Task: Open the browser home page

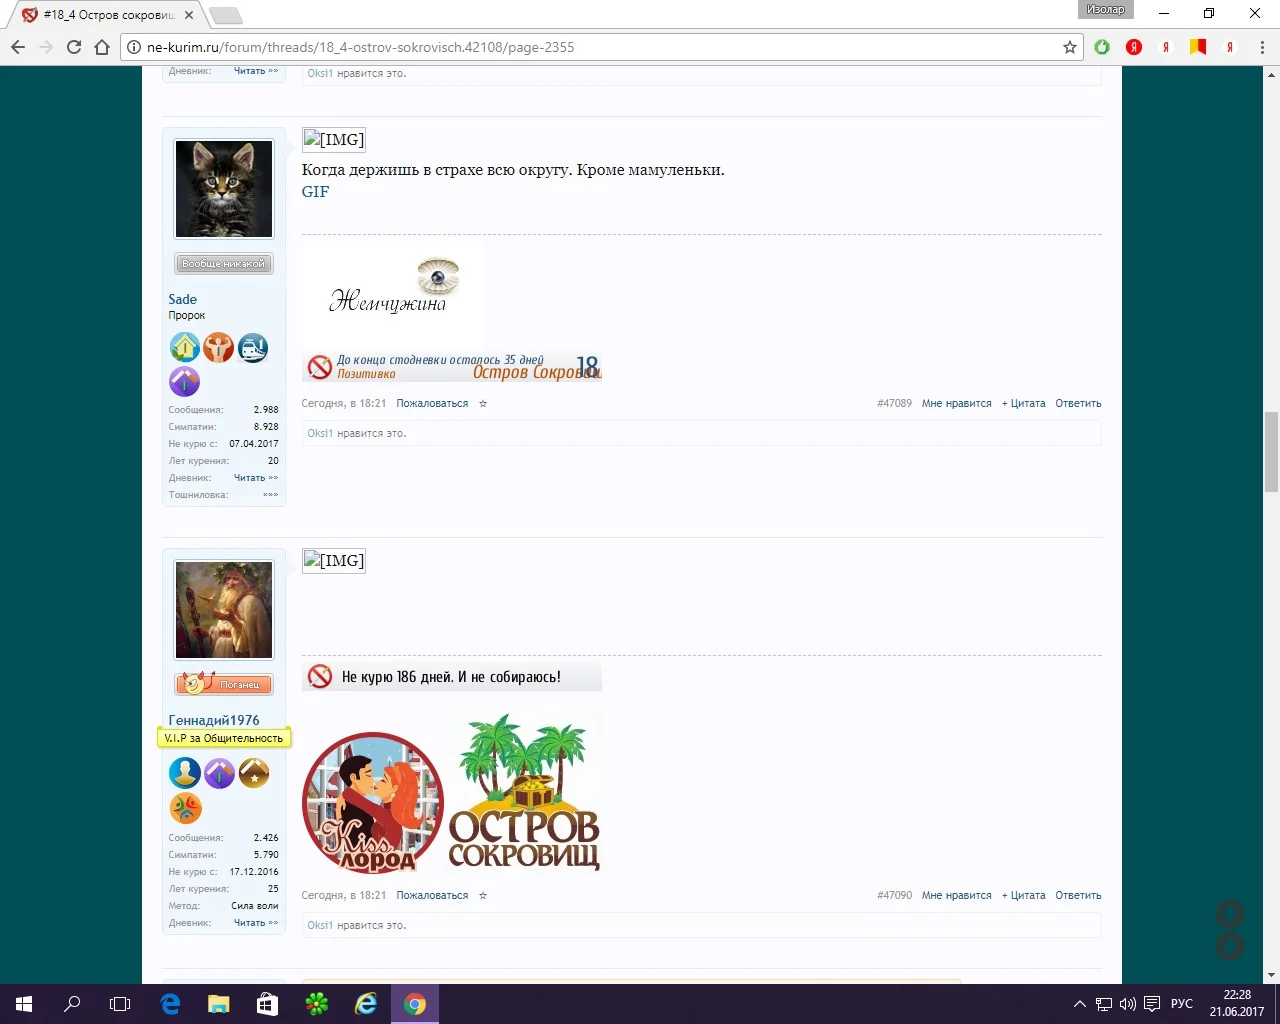Action: [x=102, y=47]
